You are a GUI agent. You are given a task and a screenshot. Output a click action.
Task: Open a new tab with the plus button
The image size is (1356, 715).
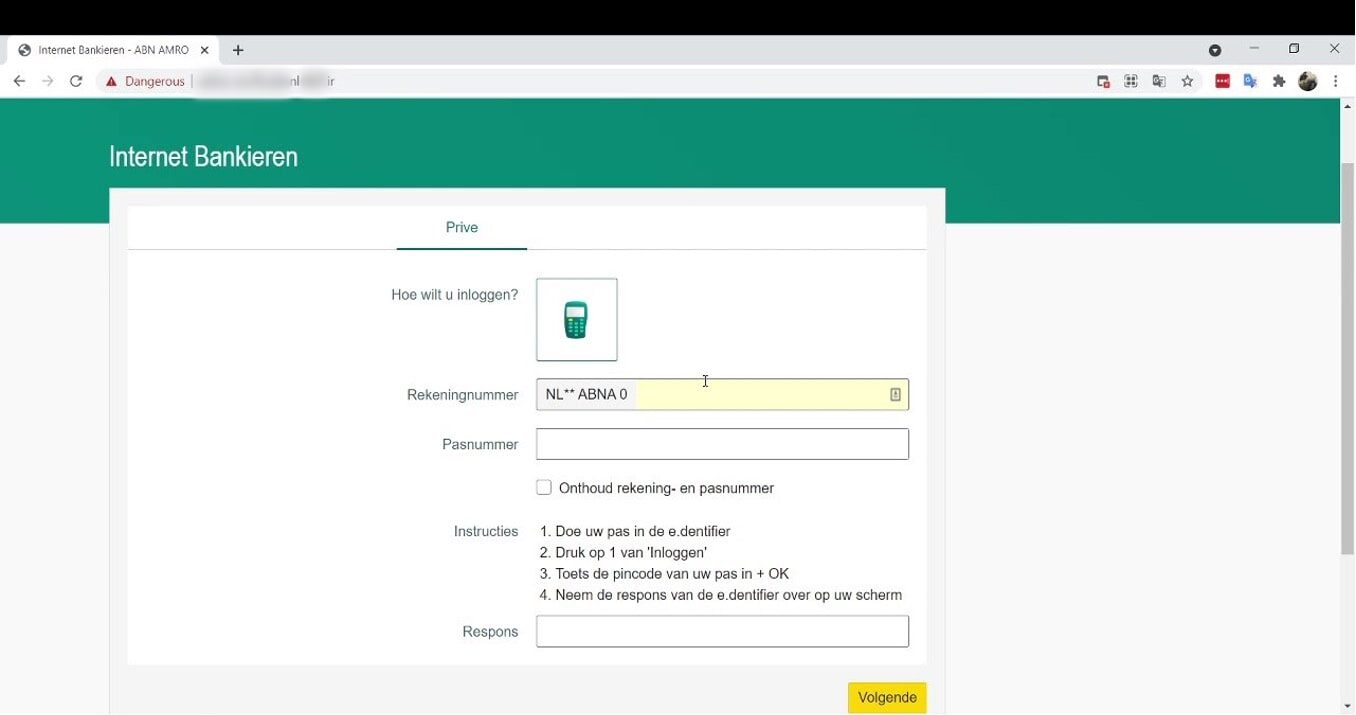point(238,50)
